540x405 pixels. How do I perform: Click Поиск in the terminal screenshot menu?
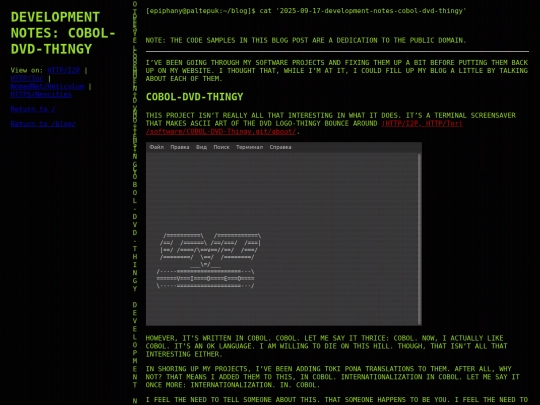(221, 147)
